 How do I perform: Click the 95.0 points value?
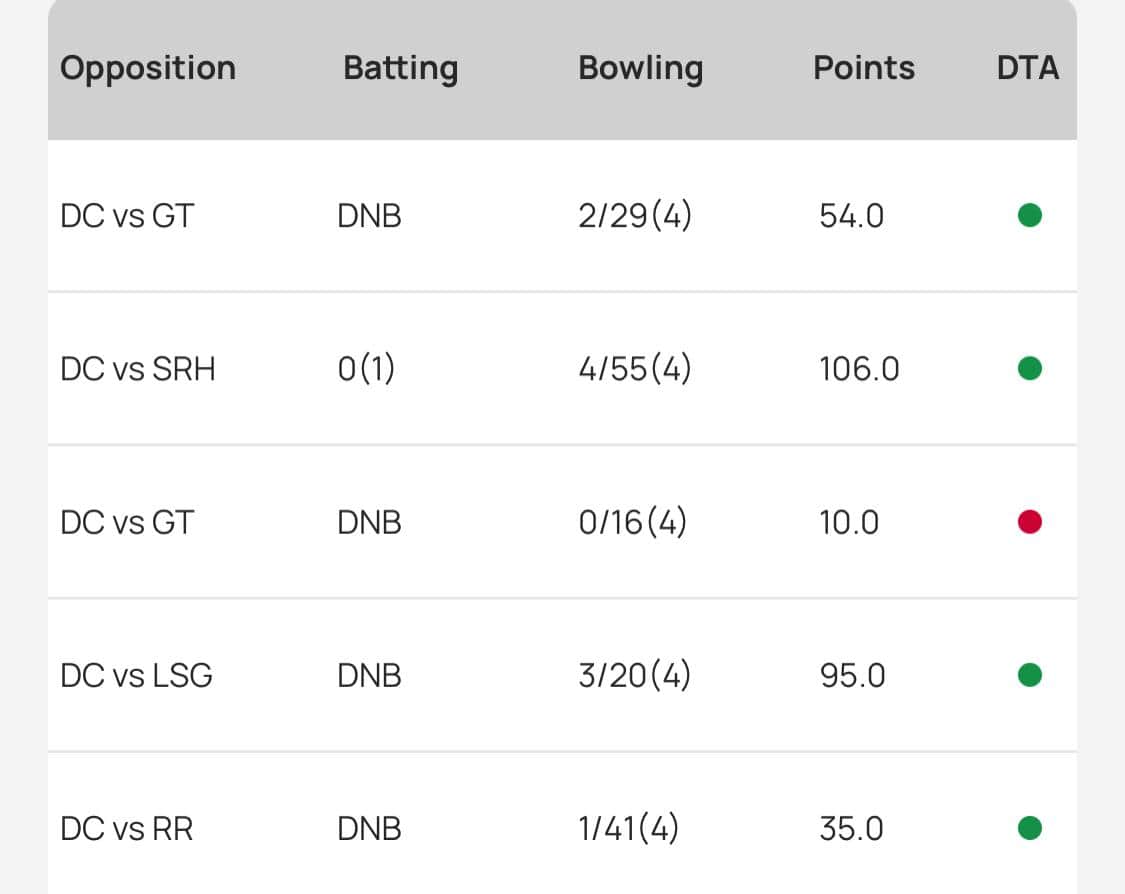852,676
